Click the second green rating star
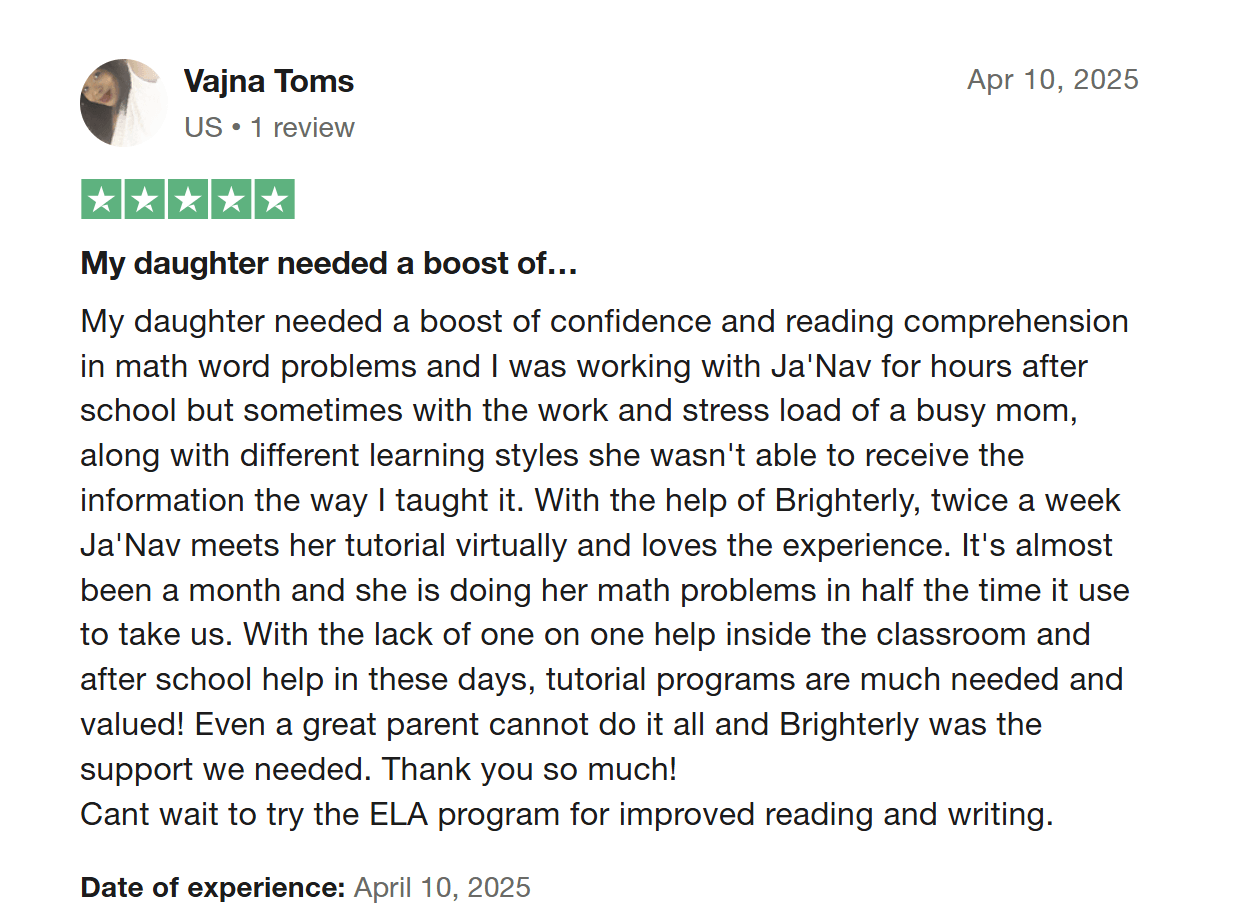The width and height of the screenshot is (1241, 924). coord(144,199)
